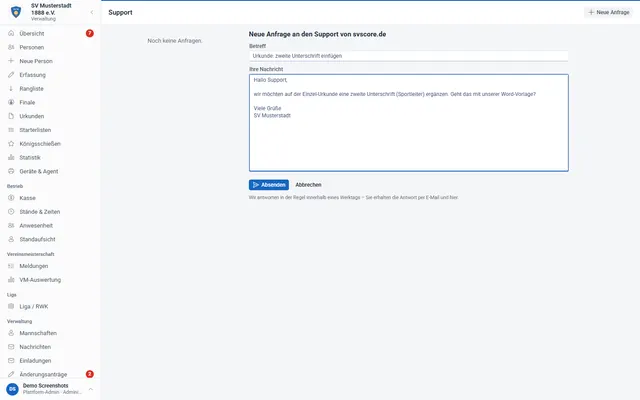The width and height of the screenshot is (640, 400).
Task: Click into the Ihre Nachricht text area
Action: [x=409, y=122]
